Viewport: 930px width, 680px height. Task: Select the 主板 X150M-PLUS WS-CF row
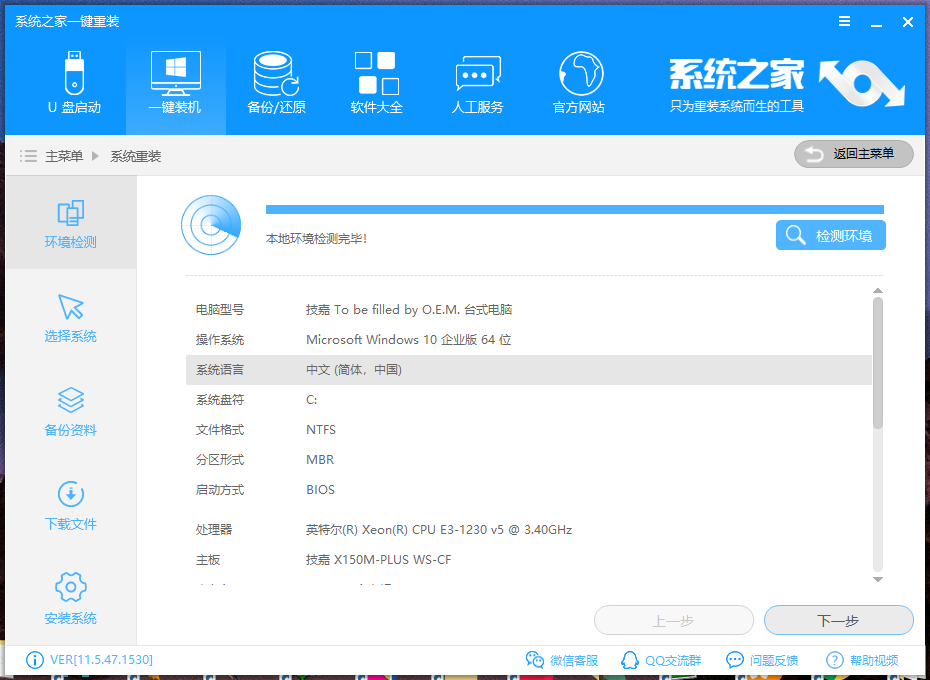pos(528,560)
